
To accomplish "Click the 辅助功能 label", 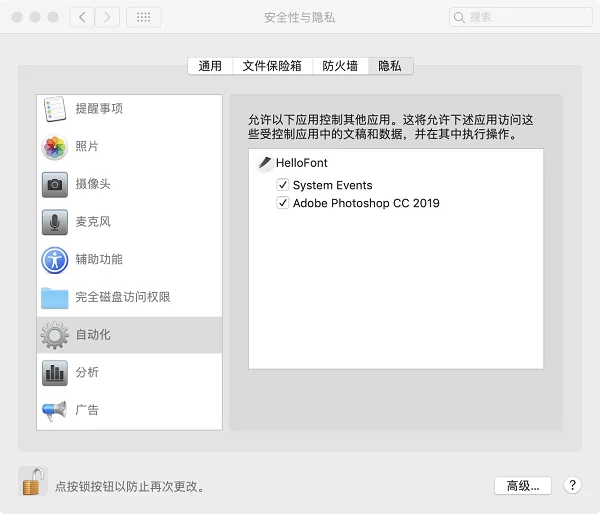I will click(x=99, y=259).
